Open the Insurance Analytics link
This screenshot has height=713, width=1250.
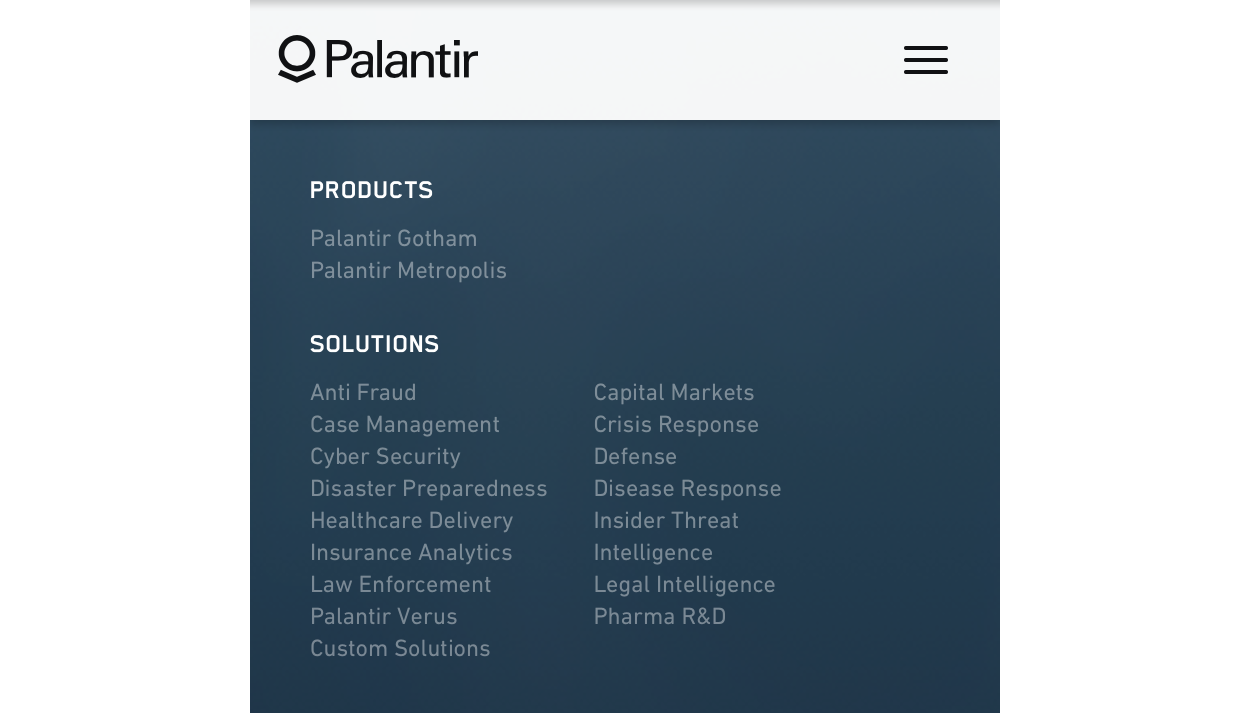click(411, 553)
